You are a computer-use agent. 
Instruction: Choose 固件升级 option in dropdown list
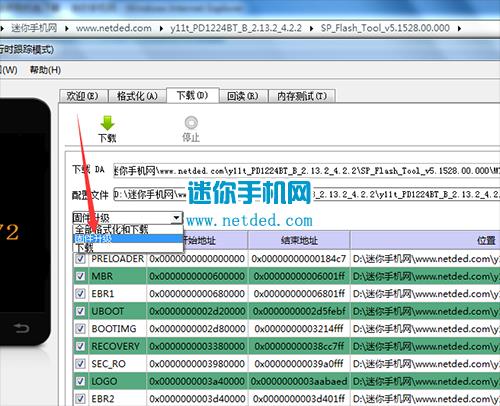pyautogui.click(x=128, y=238)
